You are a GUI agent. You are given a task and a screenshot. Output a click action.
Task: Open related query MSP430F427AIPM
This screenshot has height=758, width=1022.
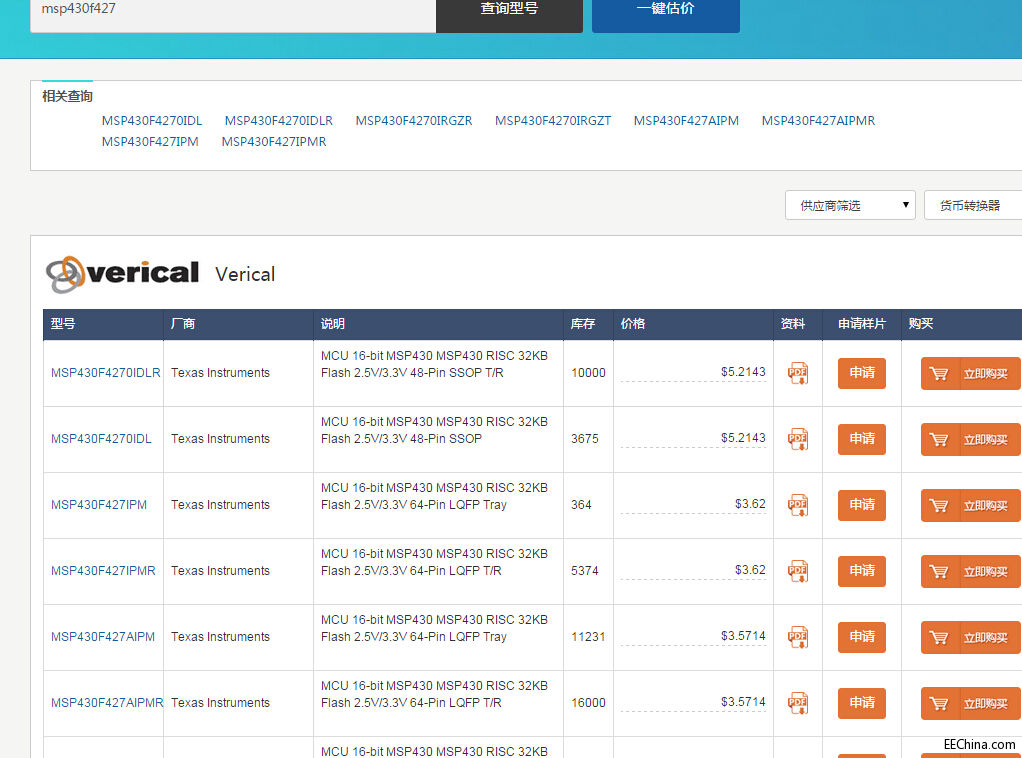point(686,121)
